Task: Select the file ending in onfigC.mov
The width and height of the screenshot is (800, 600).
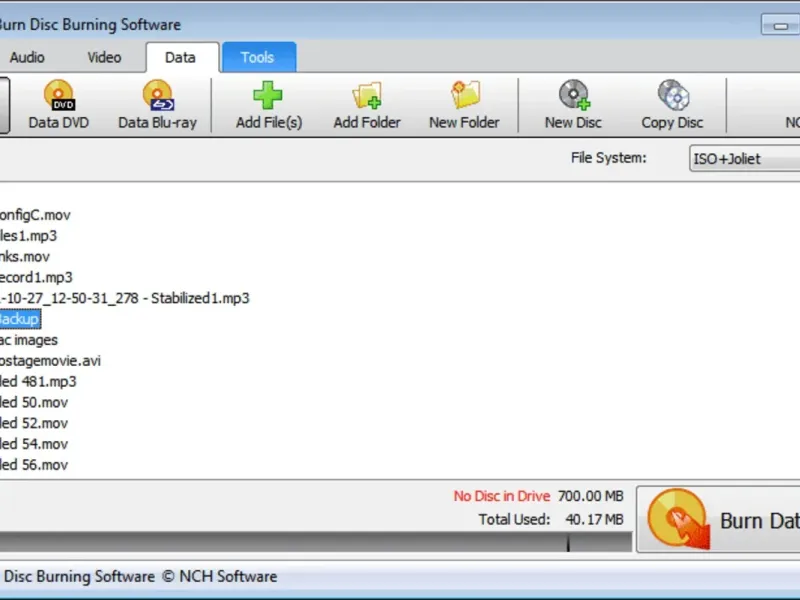Action: click(x=35, y=215)
